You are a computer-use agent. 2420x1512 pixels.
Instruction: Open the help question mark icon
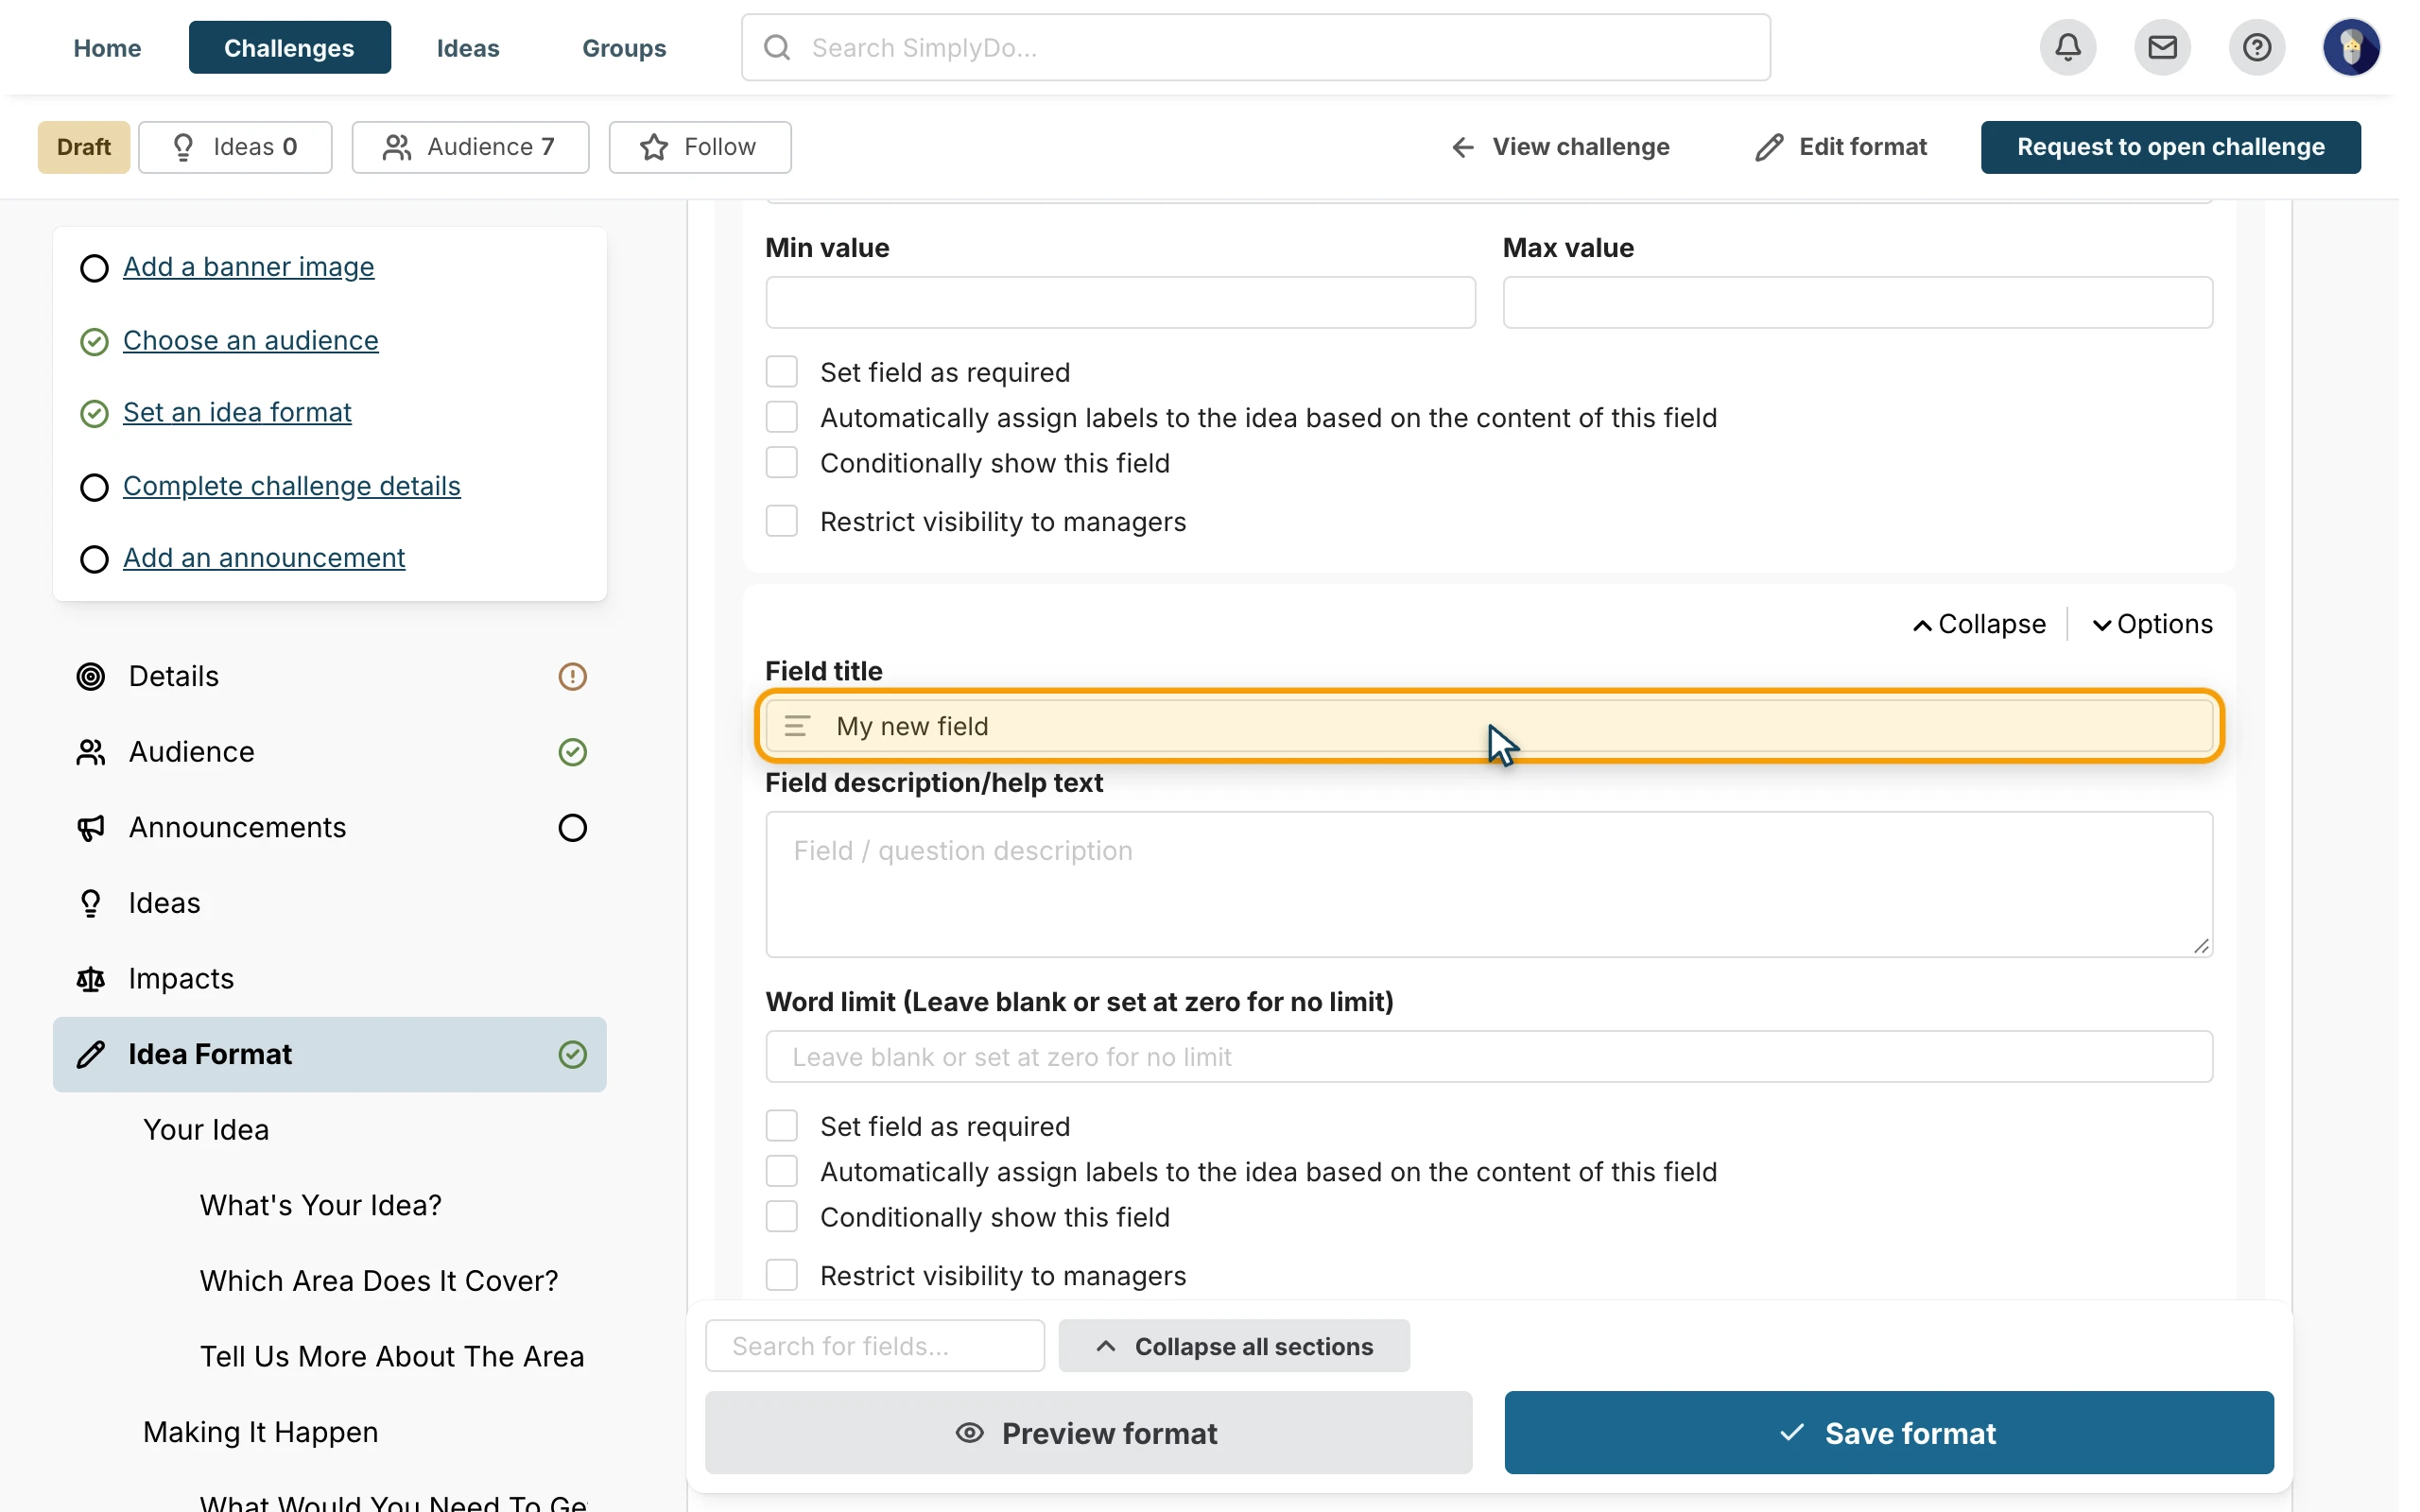pos(2256,47)
